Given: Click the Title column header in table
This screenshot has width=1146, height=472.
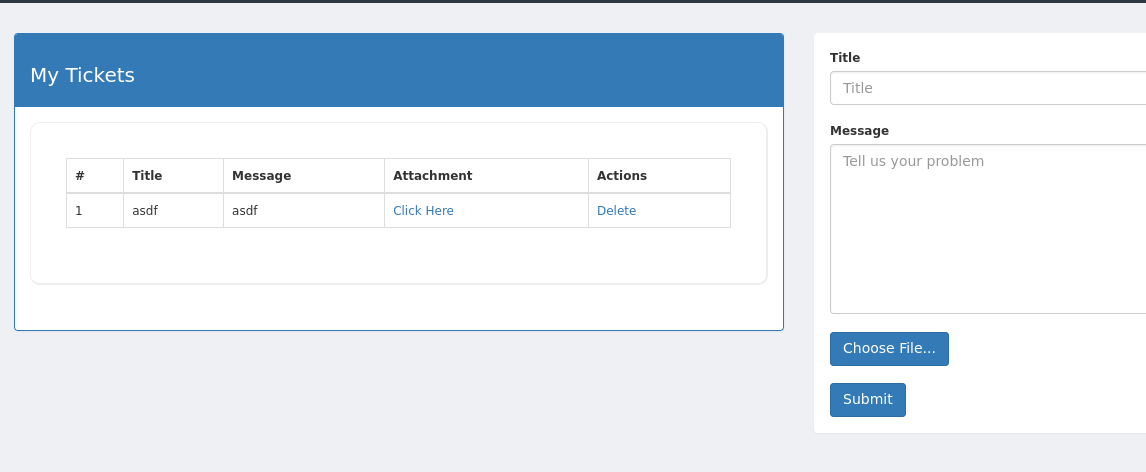Looking at the screenshot, I should coord(147,176).
